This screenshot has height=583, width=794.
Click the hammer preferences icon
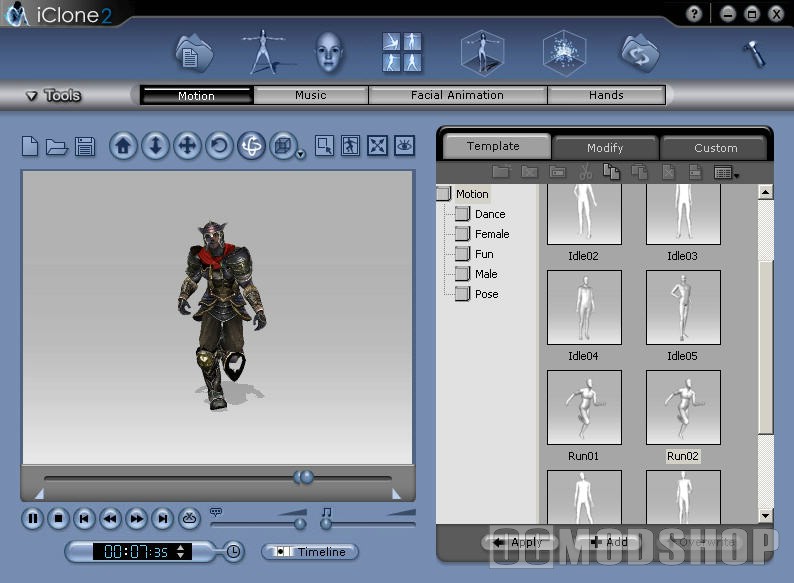click(x=754, y=54)
